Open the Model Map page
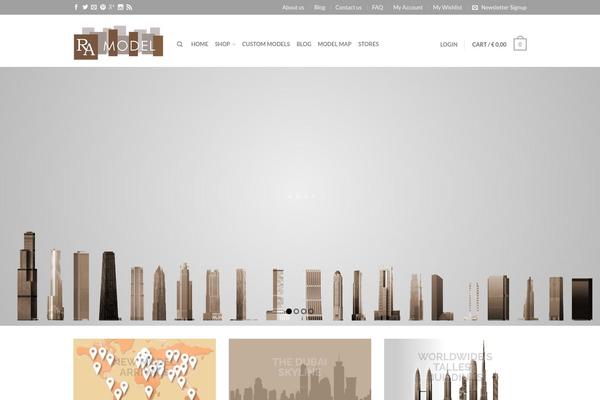The image size is (600, 400). pos(334,44)
